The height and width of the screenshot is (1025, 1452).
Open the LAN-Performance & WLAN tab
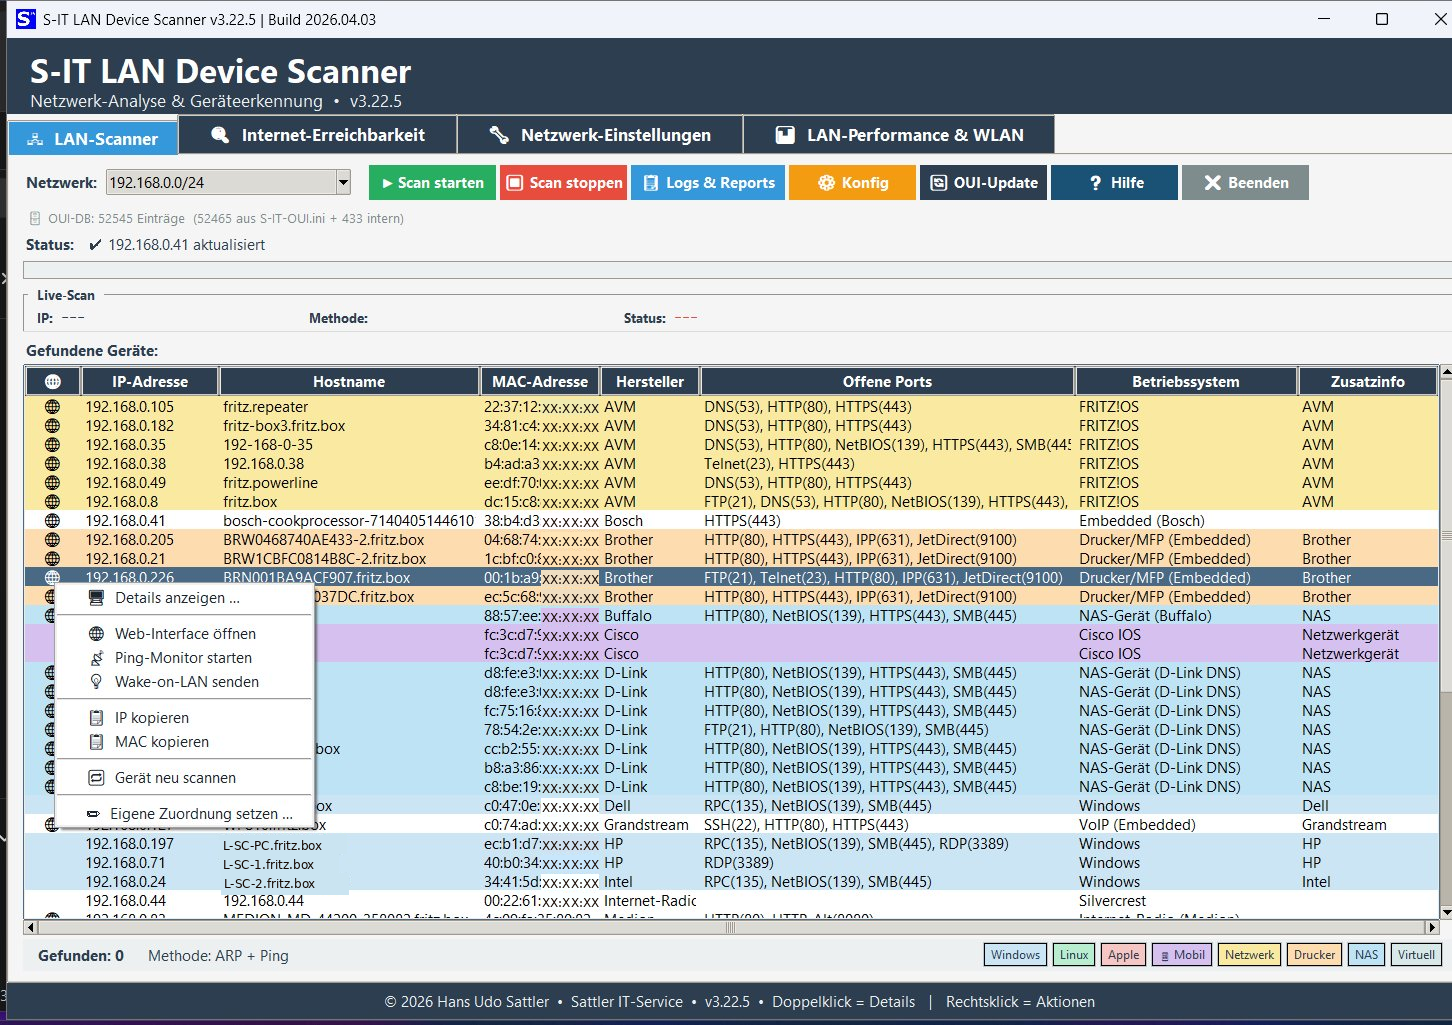coord(899,135)
